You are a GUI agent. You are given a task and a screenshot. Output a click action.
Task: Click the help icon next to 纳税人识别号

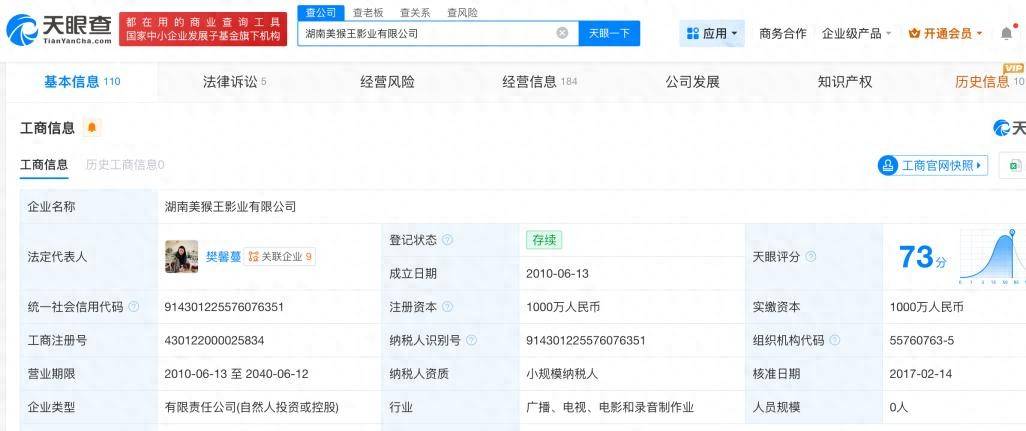471,340
